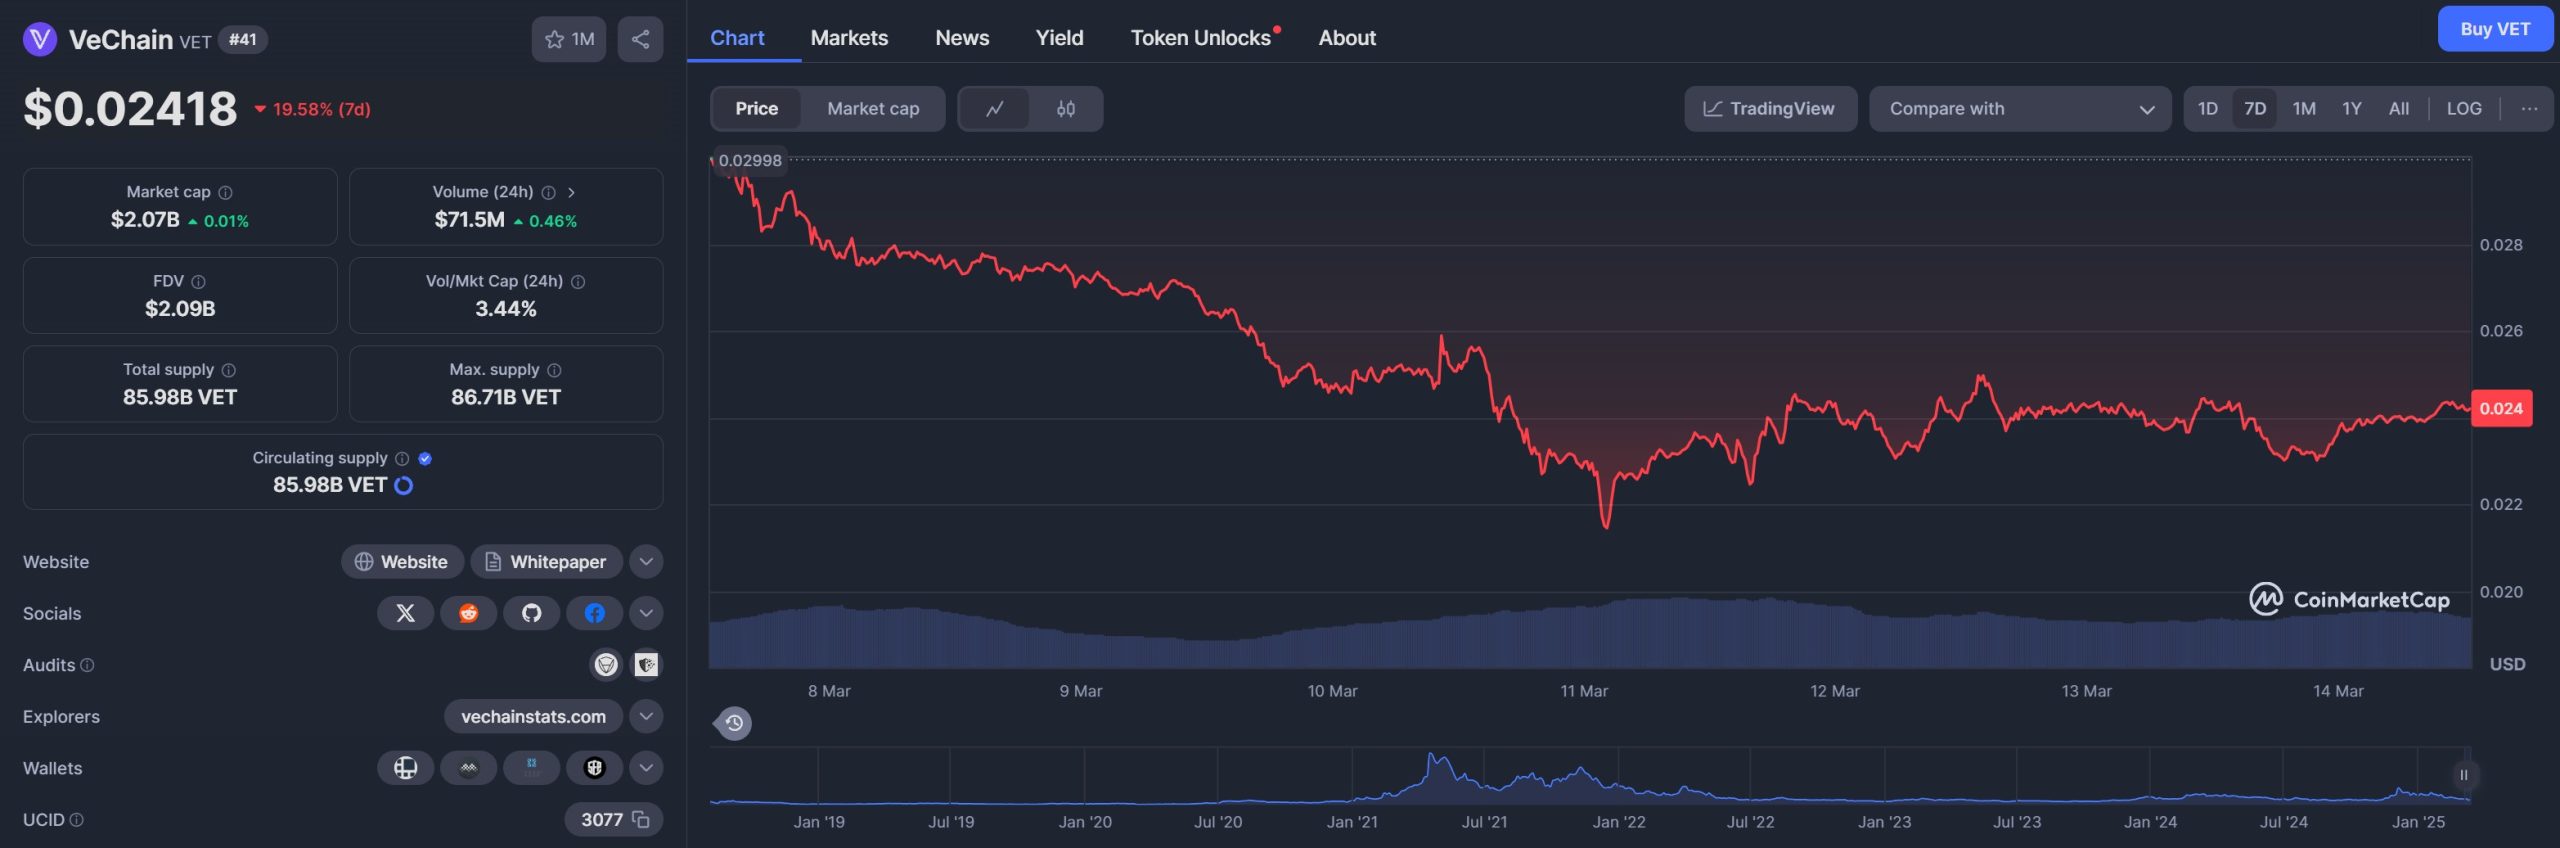Show Total supply info icon
Screen dimensions: 2560x848
coord(229,370)
